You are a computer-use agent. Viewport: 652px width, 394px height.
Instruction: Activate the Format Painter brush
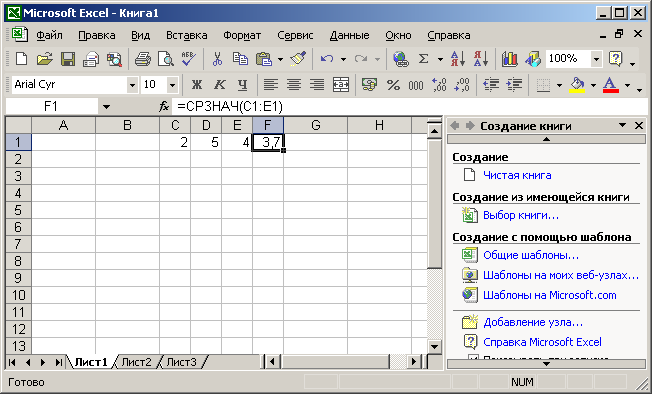point(298,59)
